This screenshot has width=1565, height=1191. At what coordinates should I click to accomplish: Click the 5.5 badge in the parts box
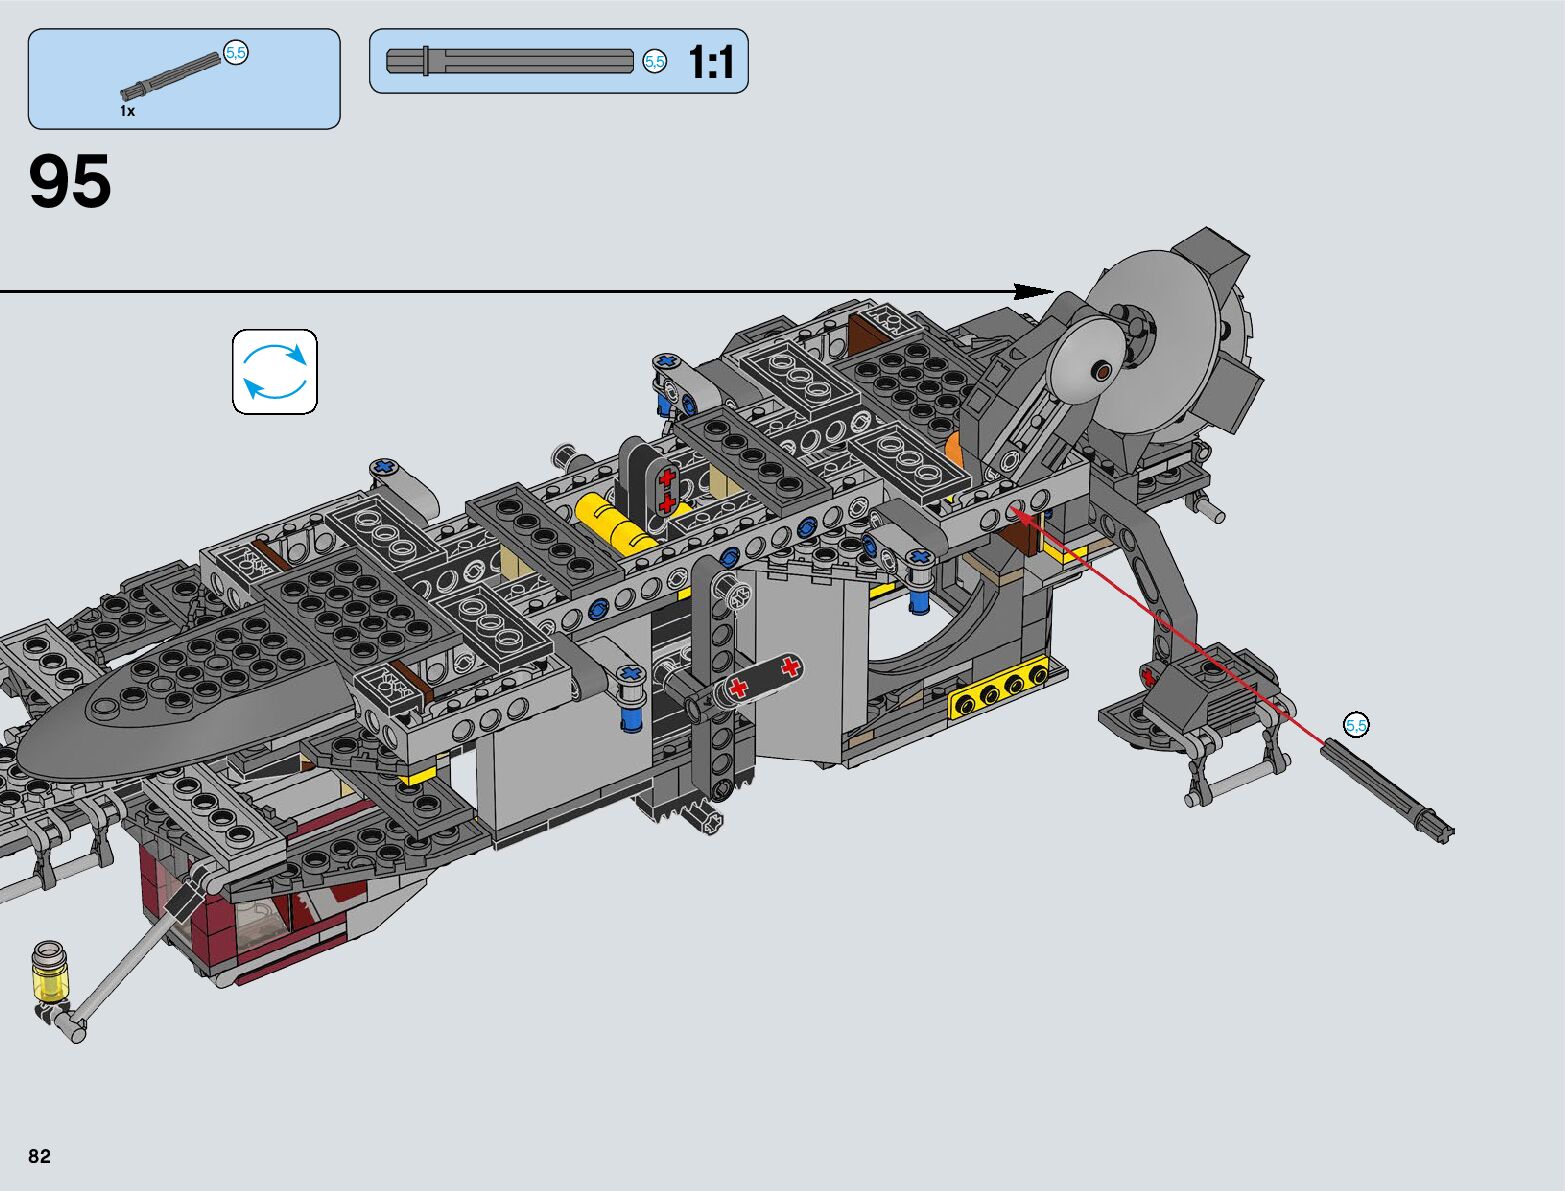click(236, 53)
